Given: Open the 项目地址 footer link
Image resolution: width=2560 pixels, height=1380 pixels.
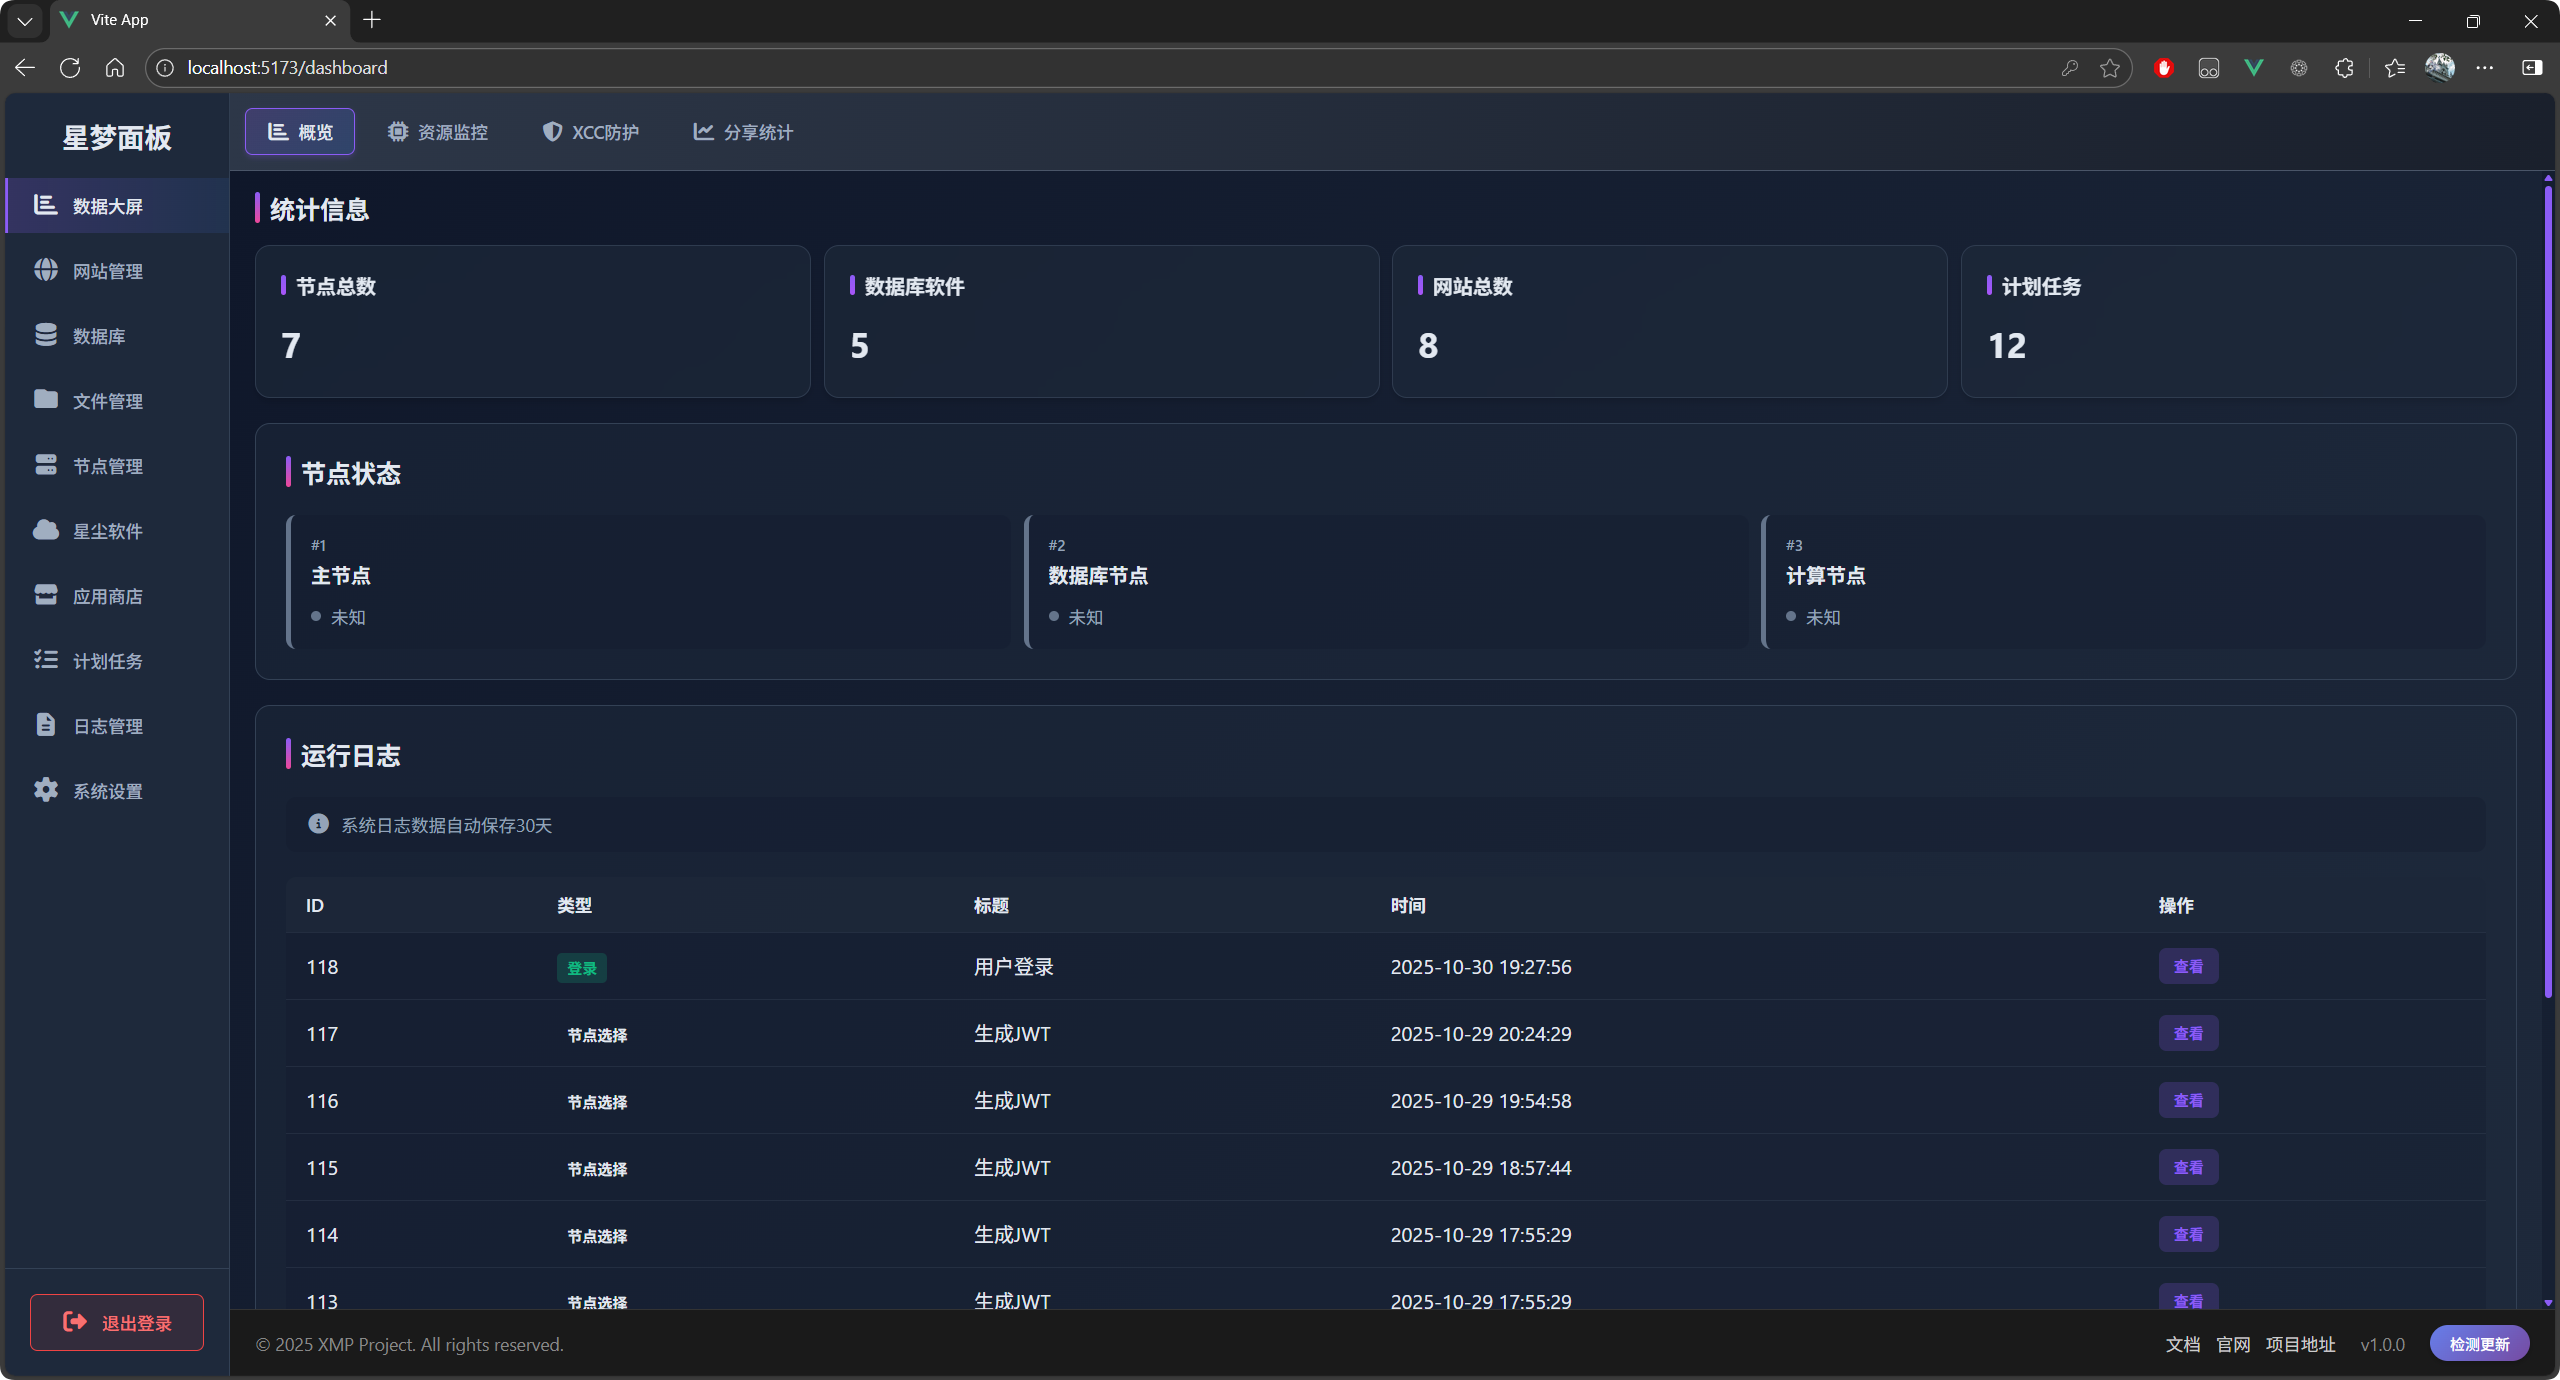Looking at the screenshot, I should pyautogui.click(x=2300, y=1345).
